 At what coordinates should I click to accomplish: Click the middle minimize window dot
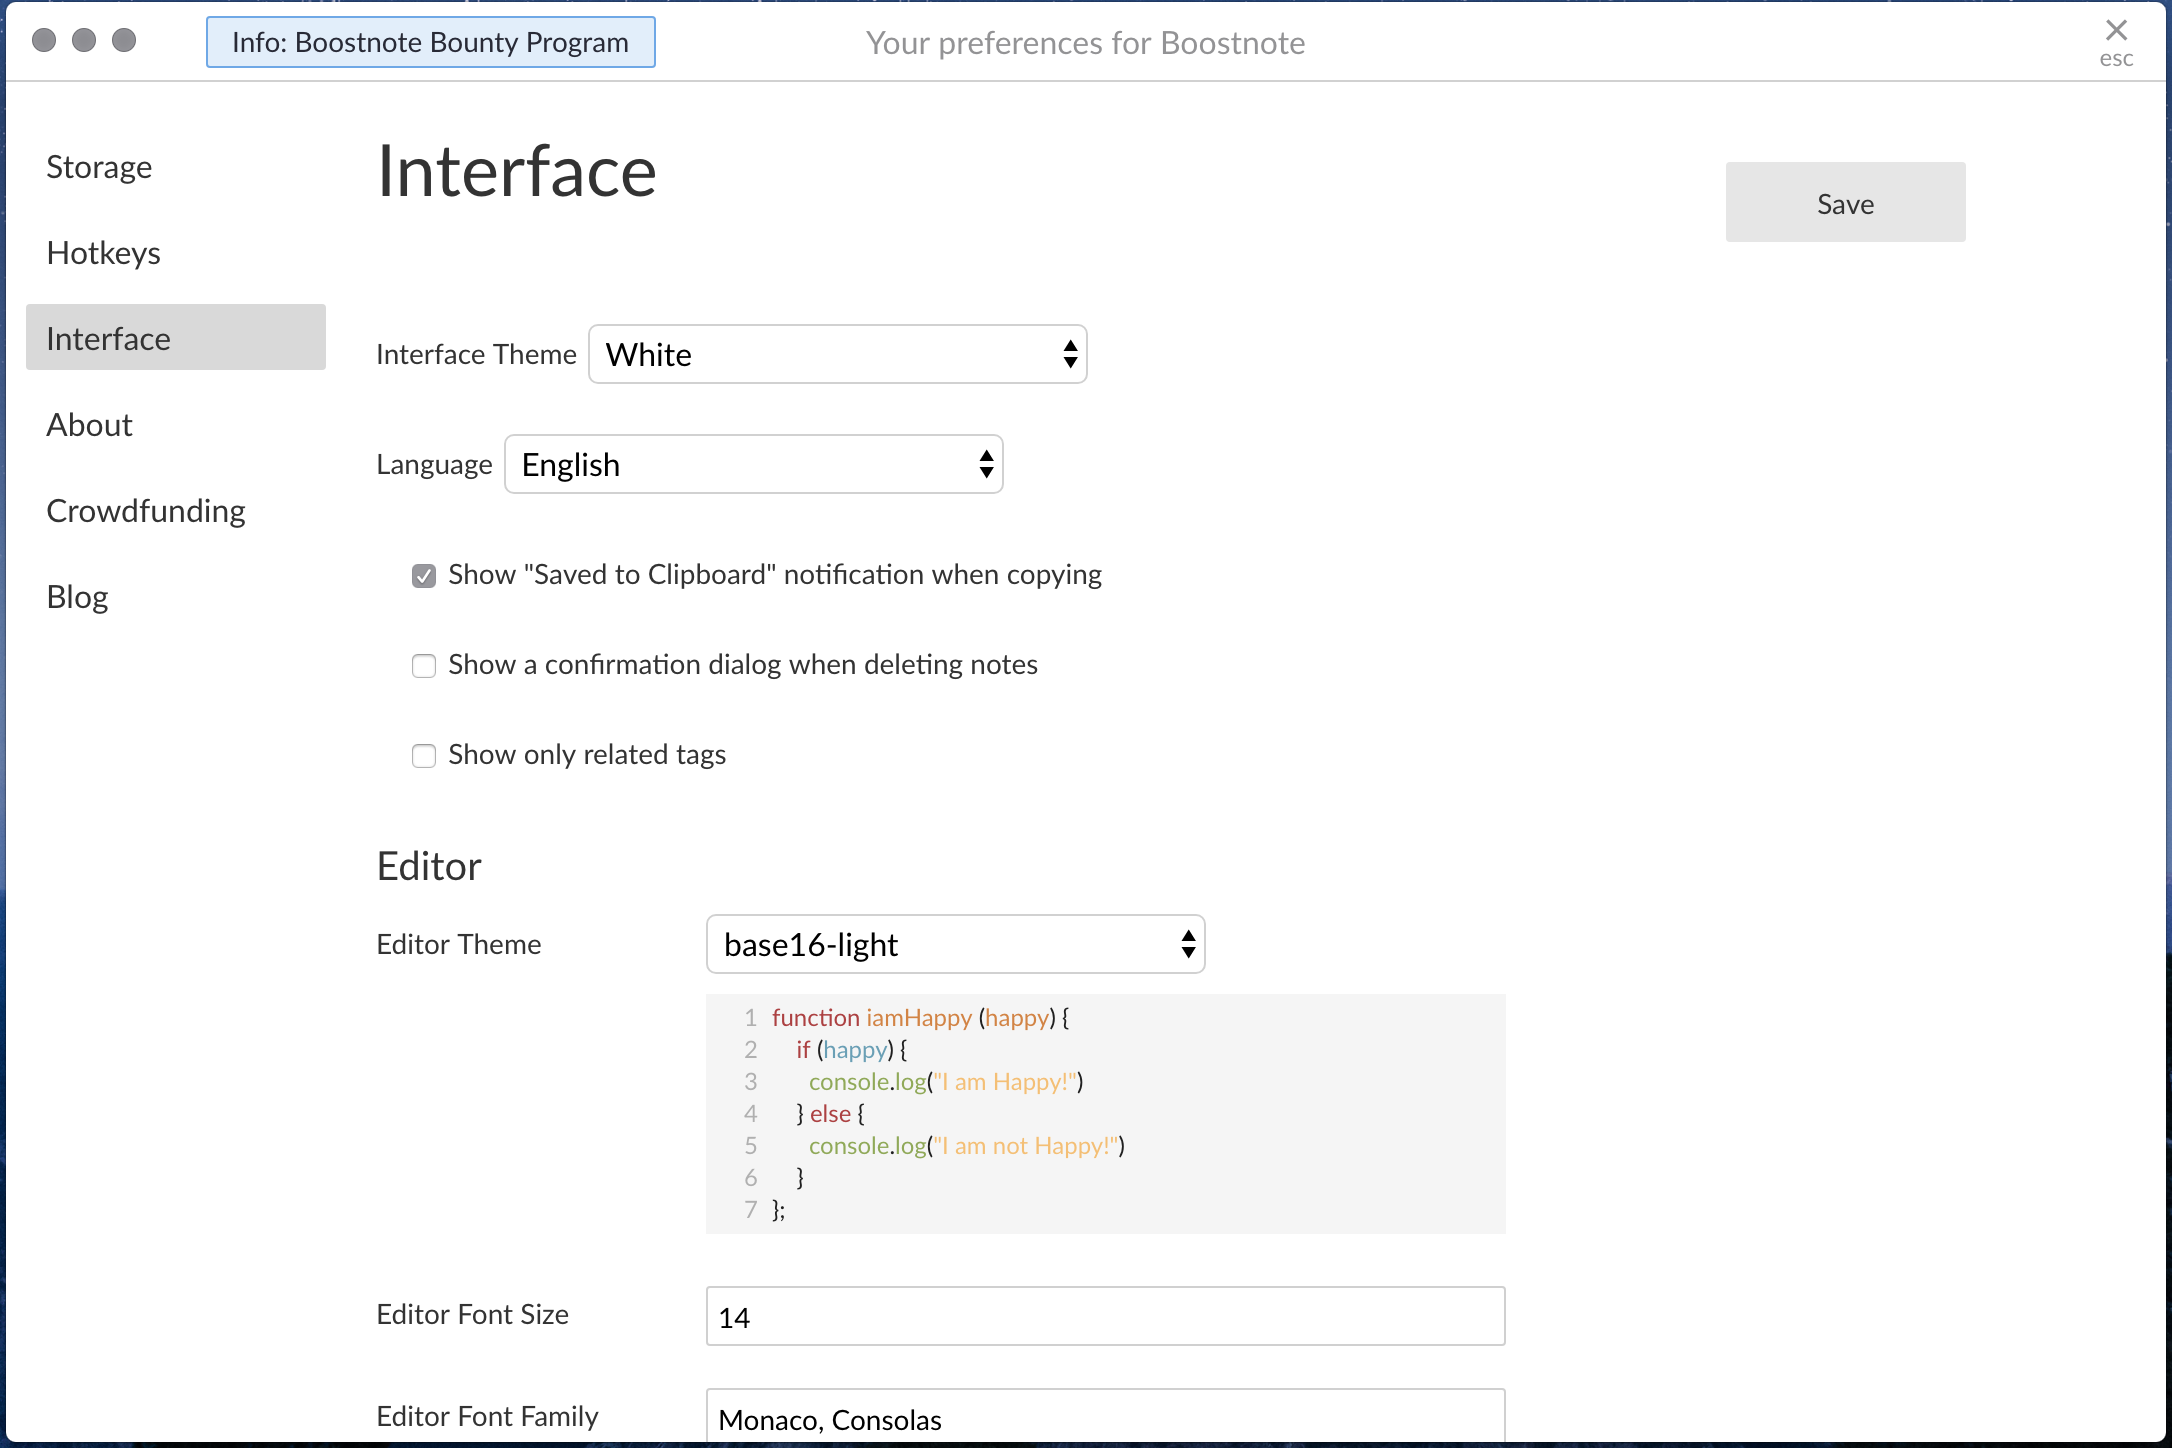pos(84,40)
